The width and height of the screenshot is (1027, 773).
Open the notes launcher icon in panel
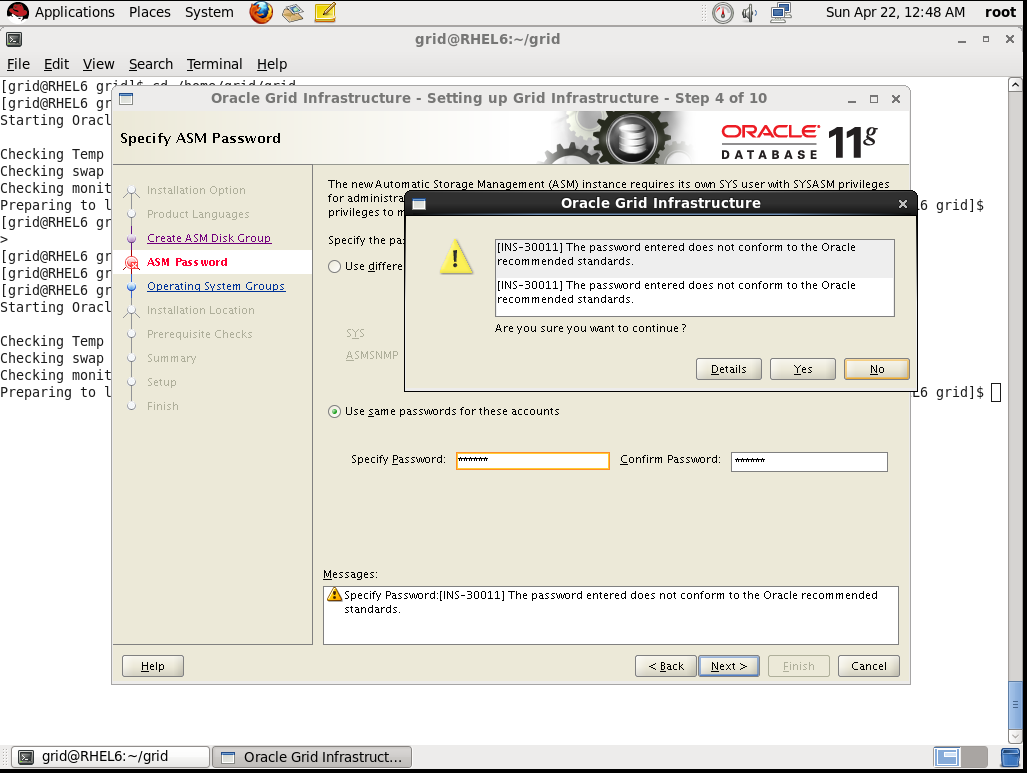[x=325, y=12]
